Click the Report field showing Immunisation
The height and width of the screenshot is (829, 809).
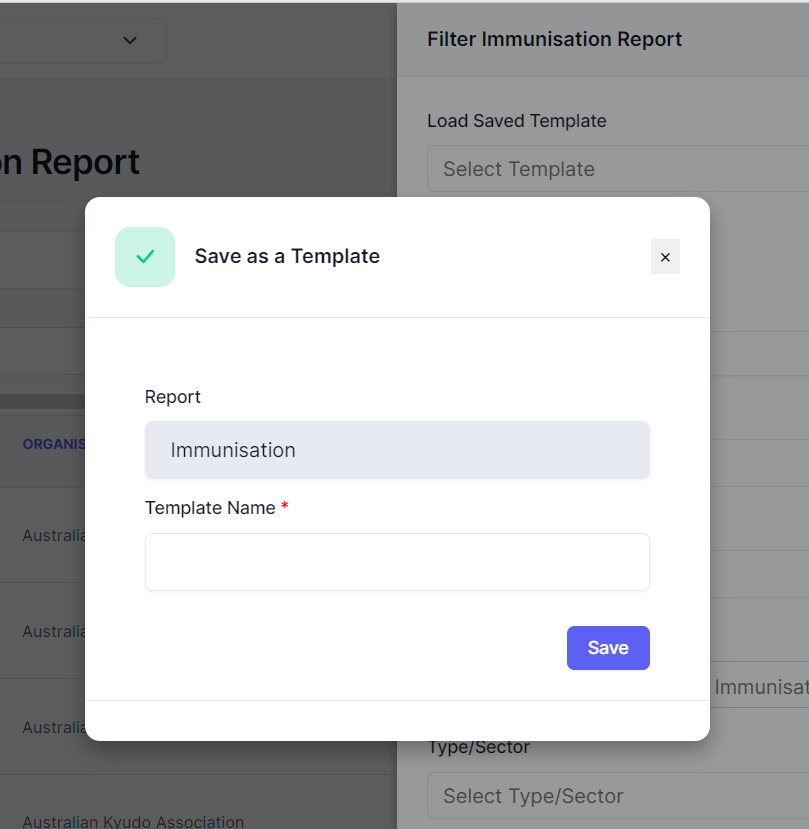click(397, 450)
